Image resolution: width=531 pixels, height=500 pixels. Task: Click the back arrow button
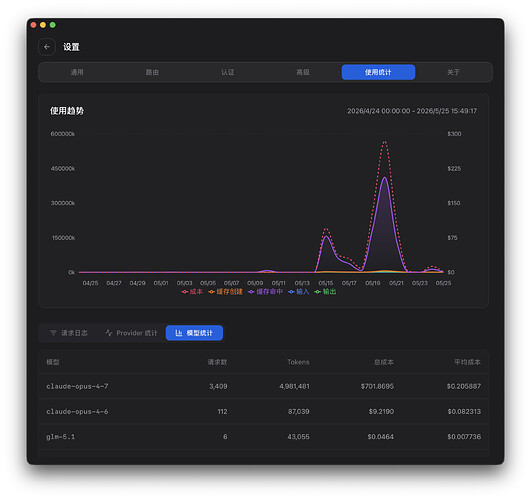(47, 47)
